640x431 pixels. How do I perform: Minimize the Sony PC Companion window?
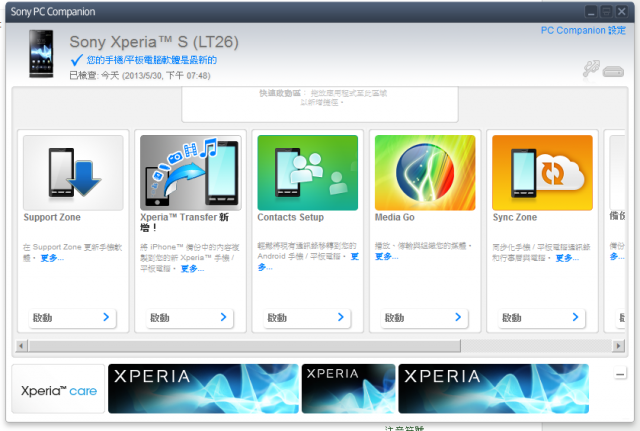[591, 11]
